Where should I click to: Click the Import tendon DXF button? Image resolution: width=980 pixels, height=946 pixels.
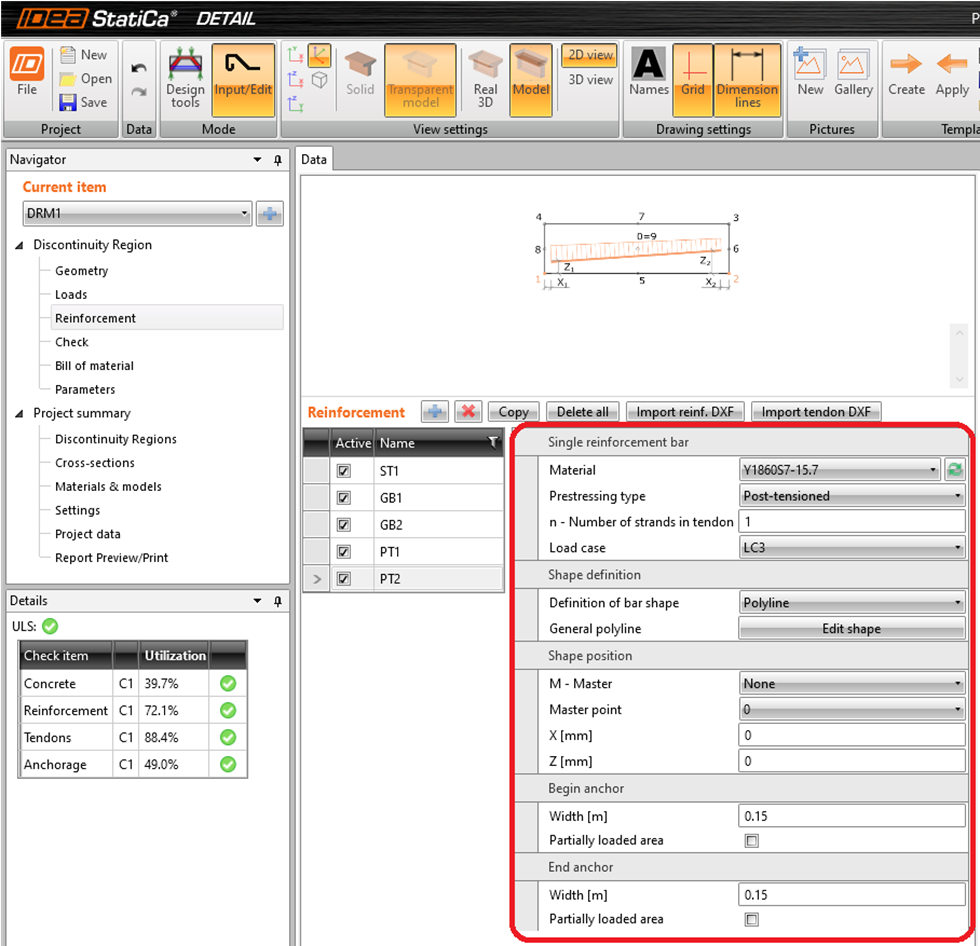816,411
